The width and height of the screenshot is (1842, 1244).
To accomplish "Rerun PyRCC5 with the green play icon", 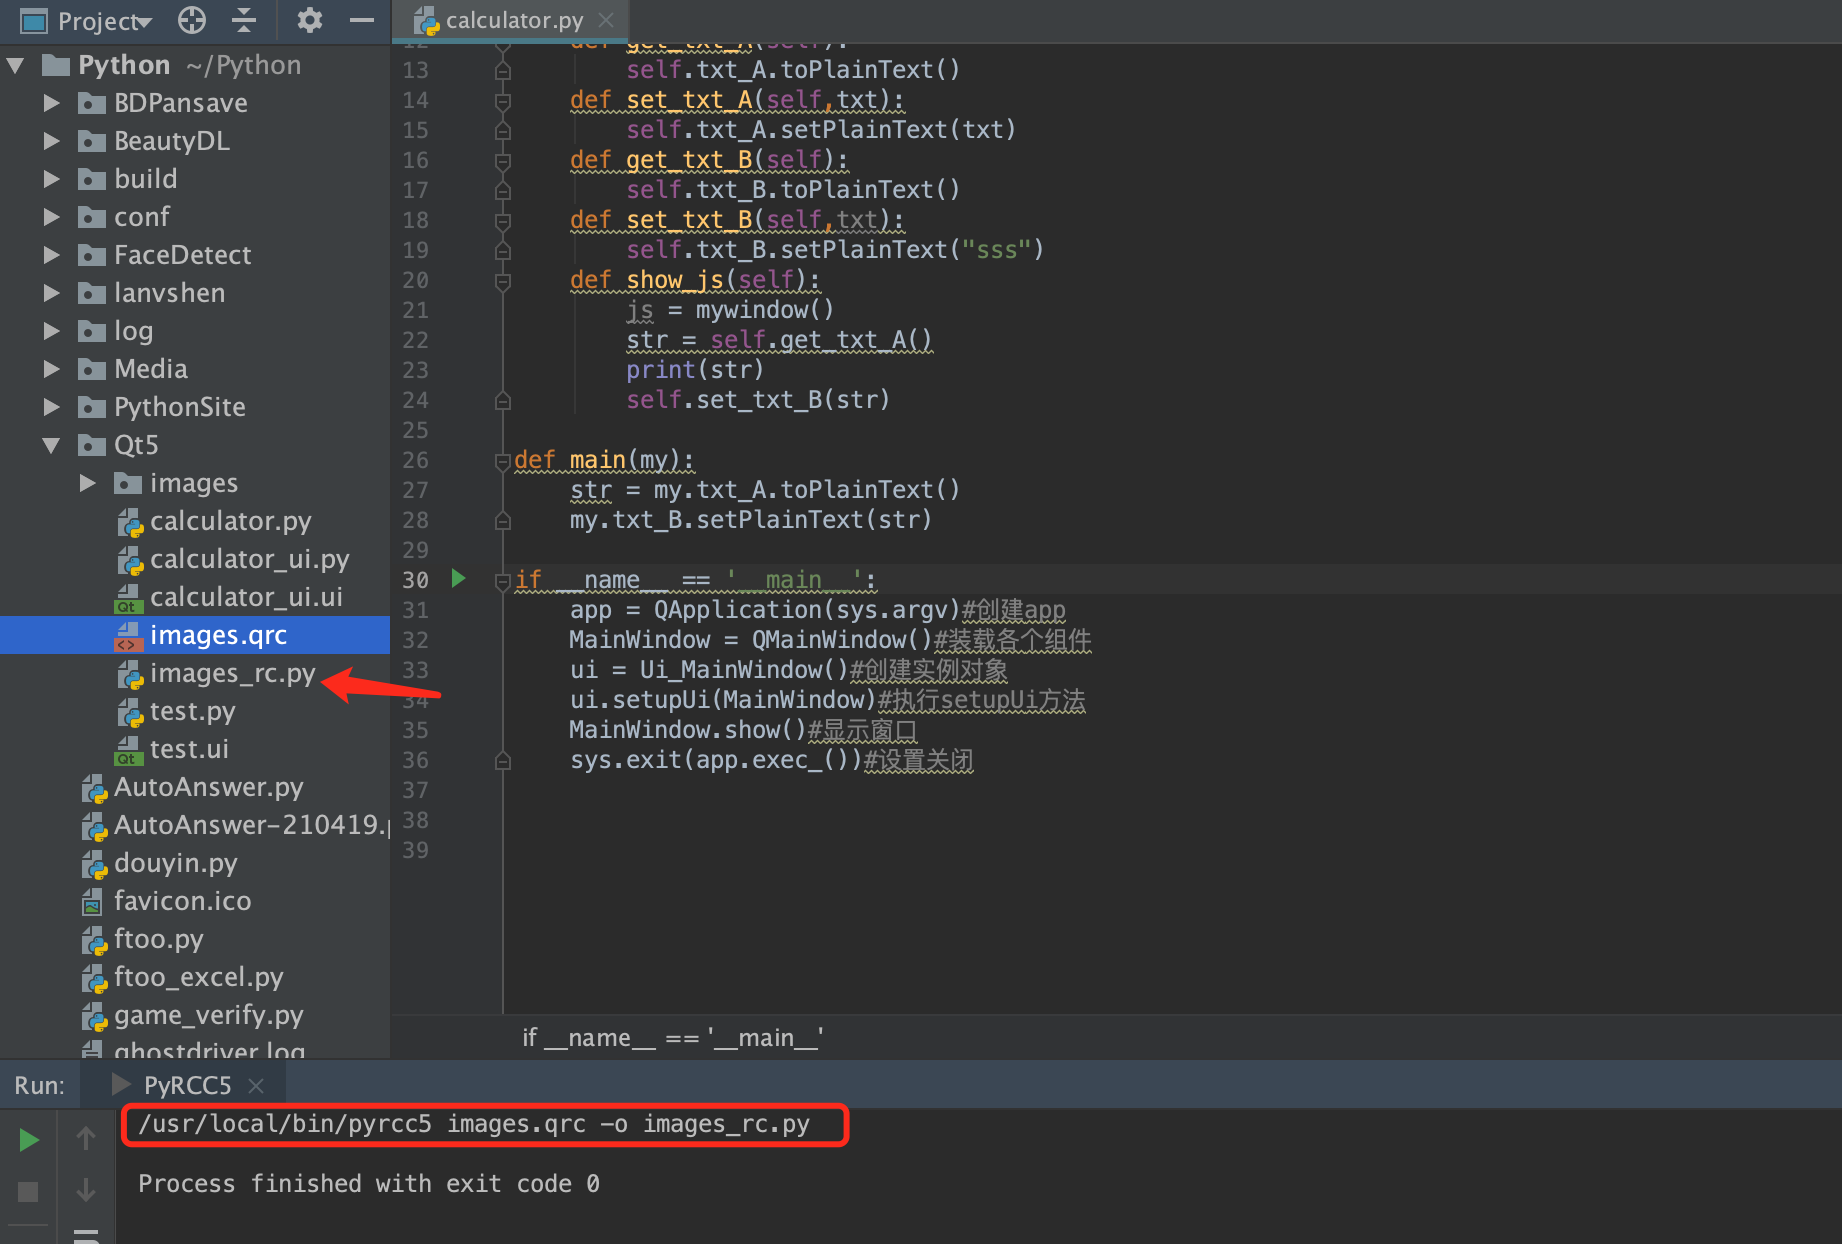I will (27, 1139).
